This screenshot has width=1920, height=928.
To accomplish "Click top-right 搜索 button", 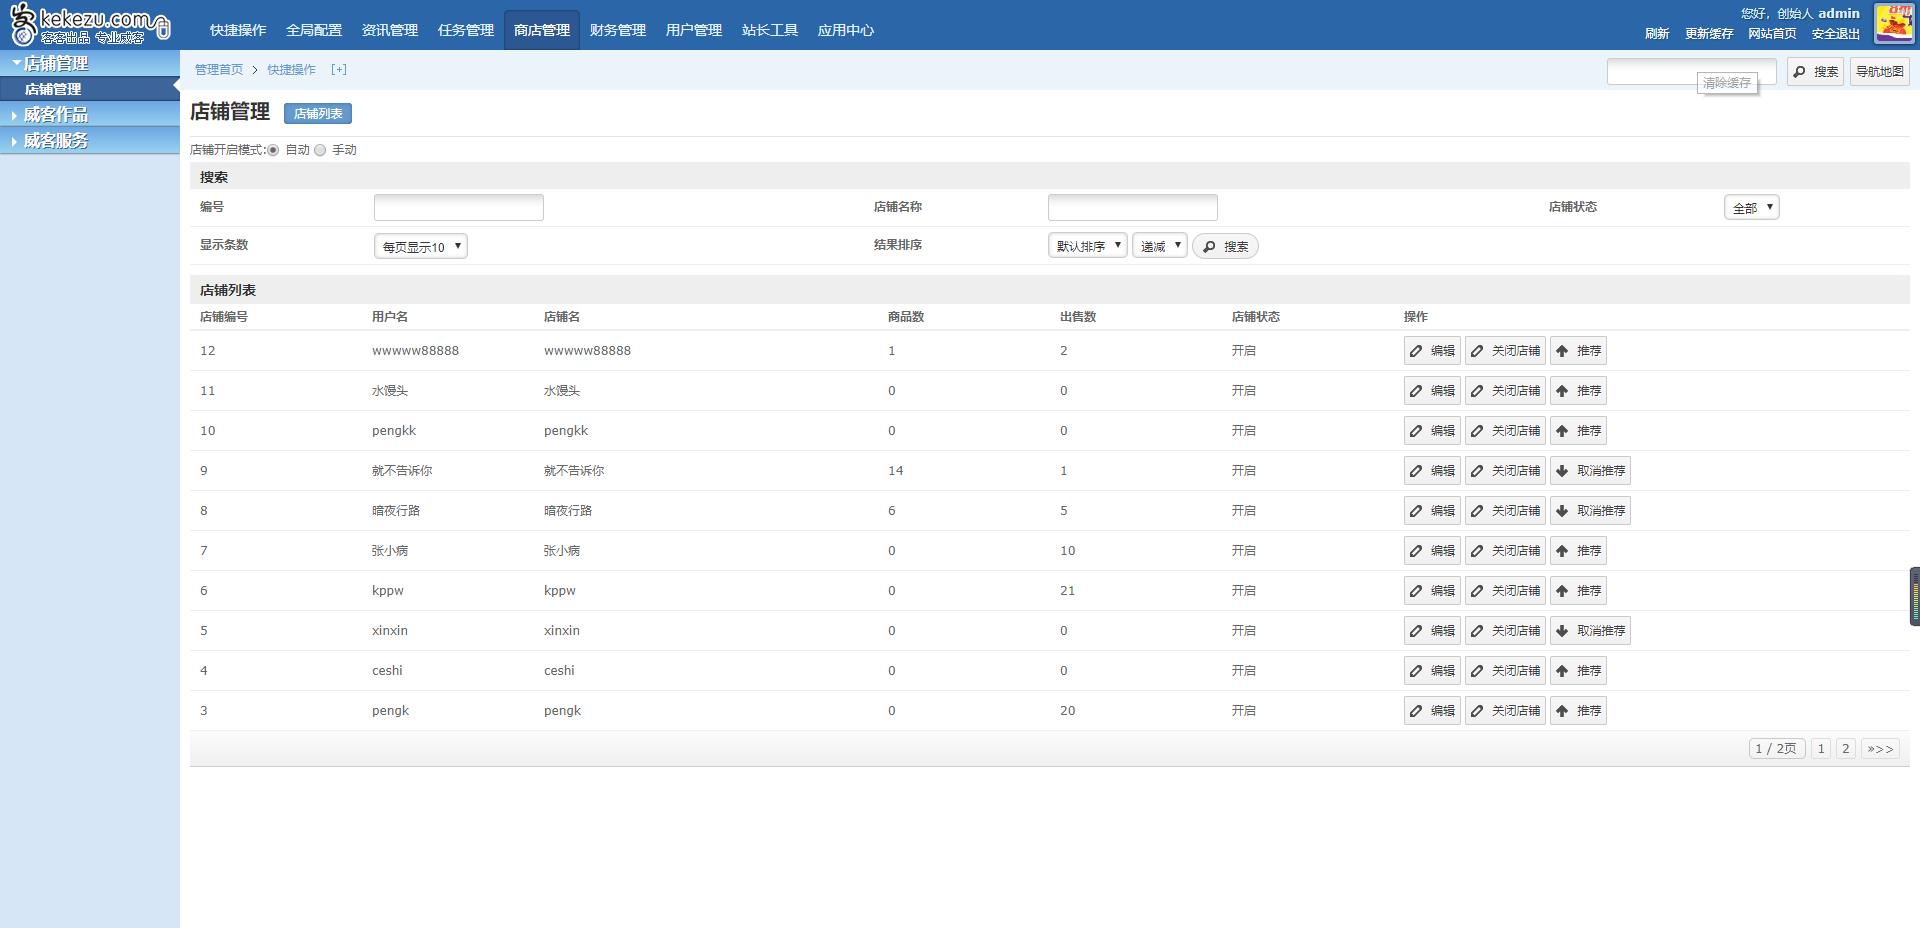I will [1815, 72].
